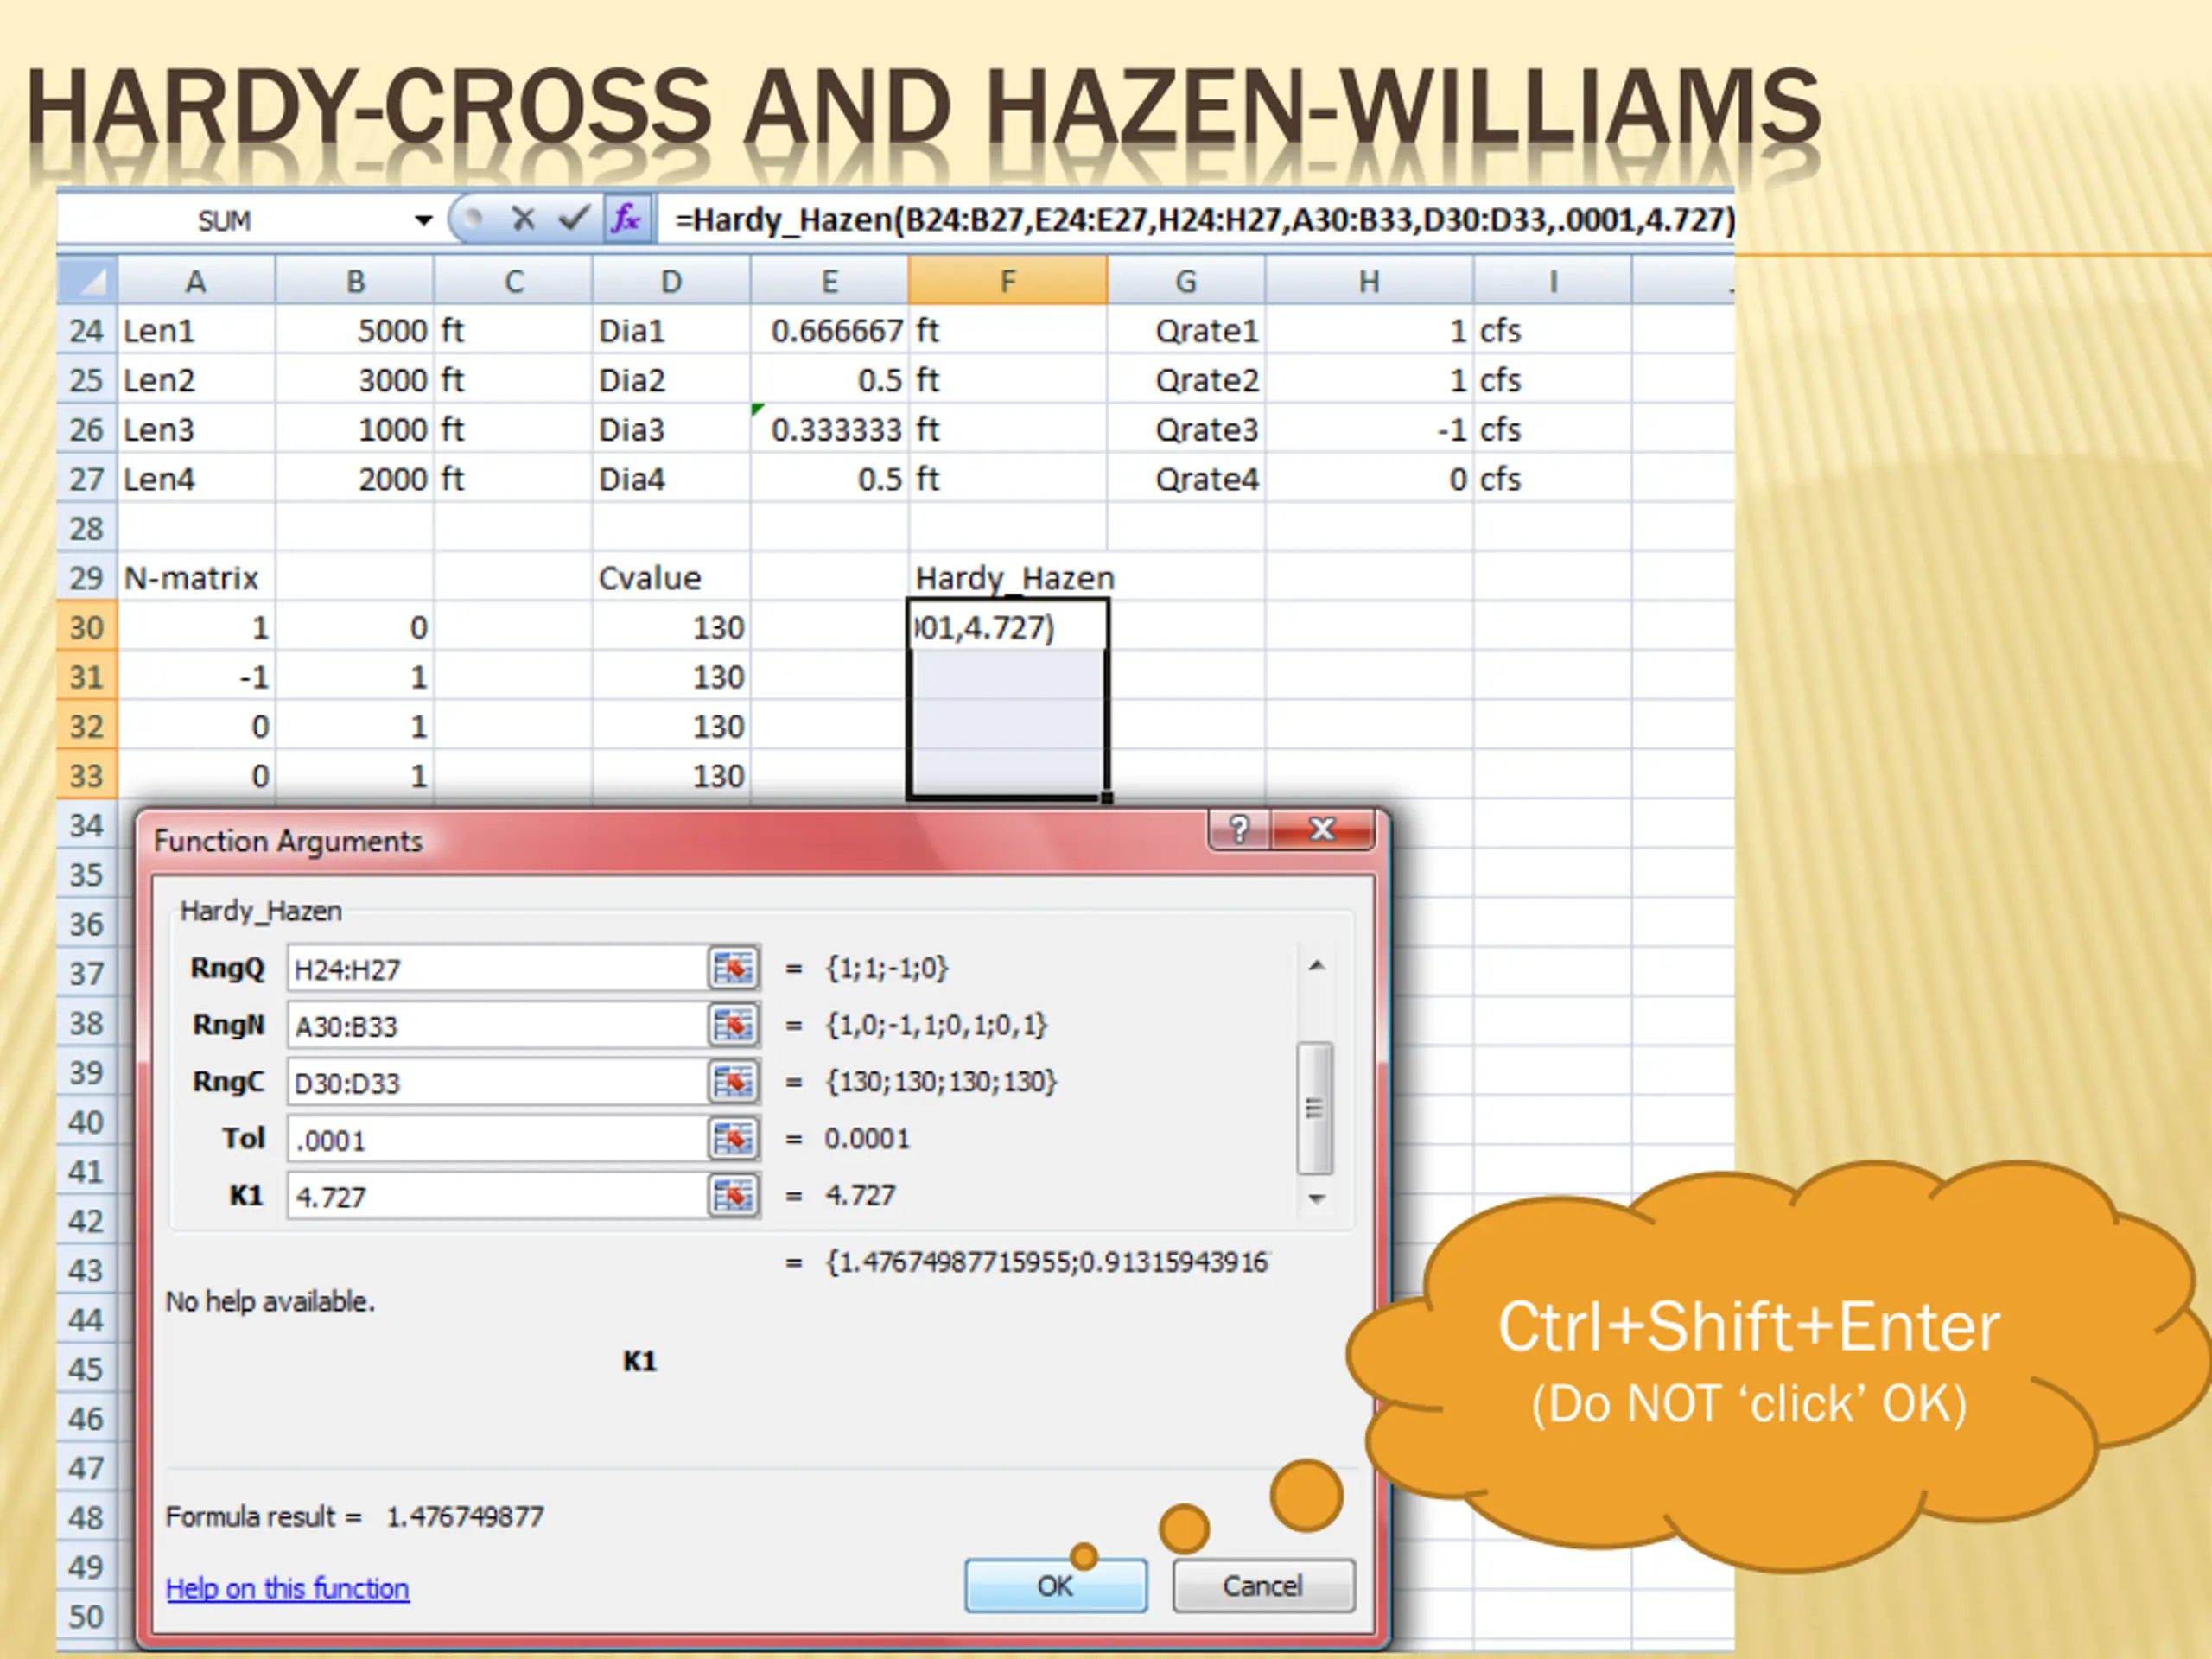Click the RngN range selector icon
The image size is (2212, 1659).
click(x=733, y=1025)
